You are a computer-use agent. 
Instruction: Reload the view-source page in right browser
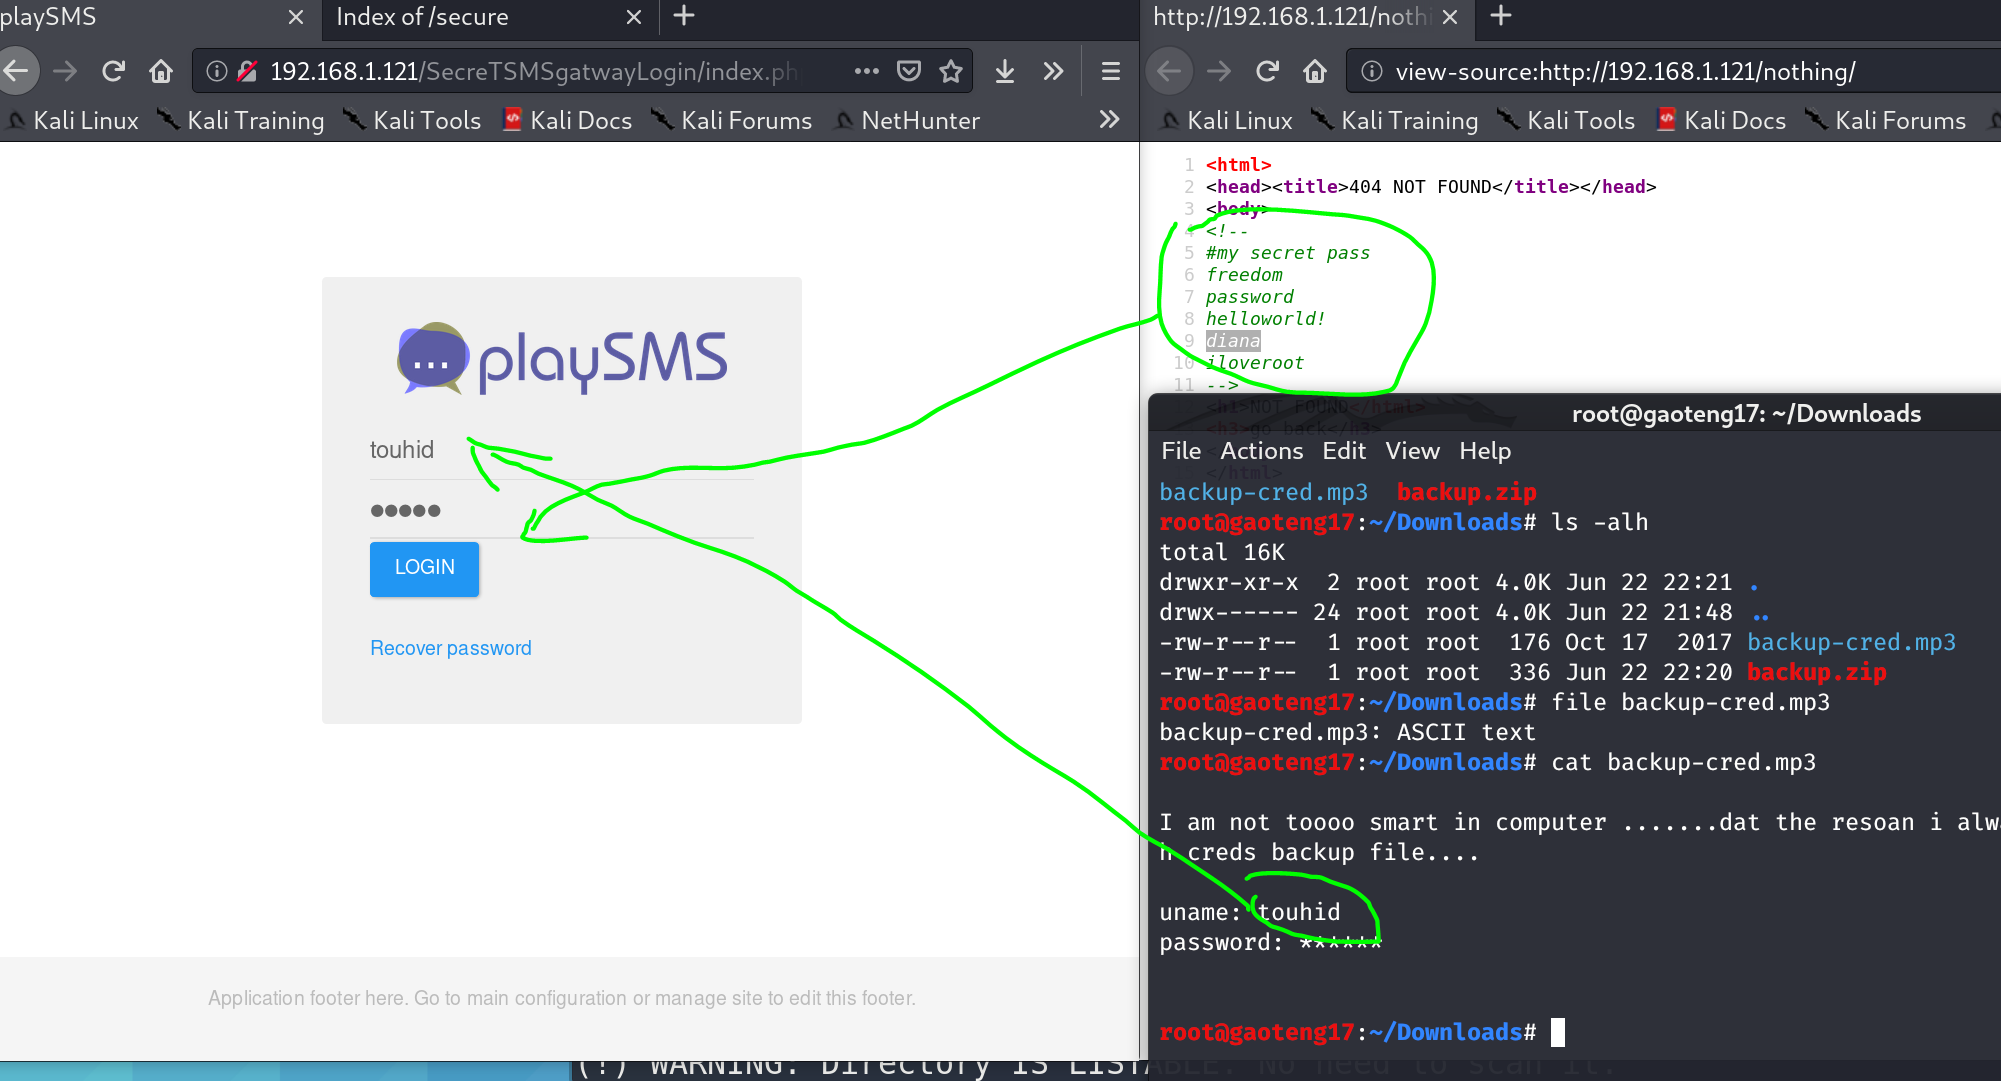coord(1267,71)
